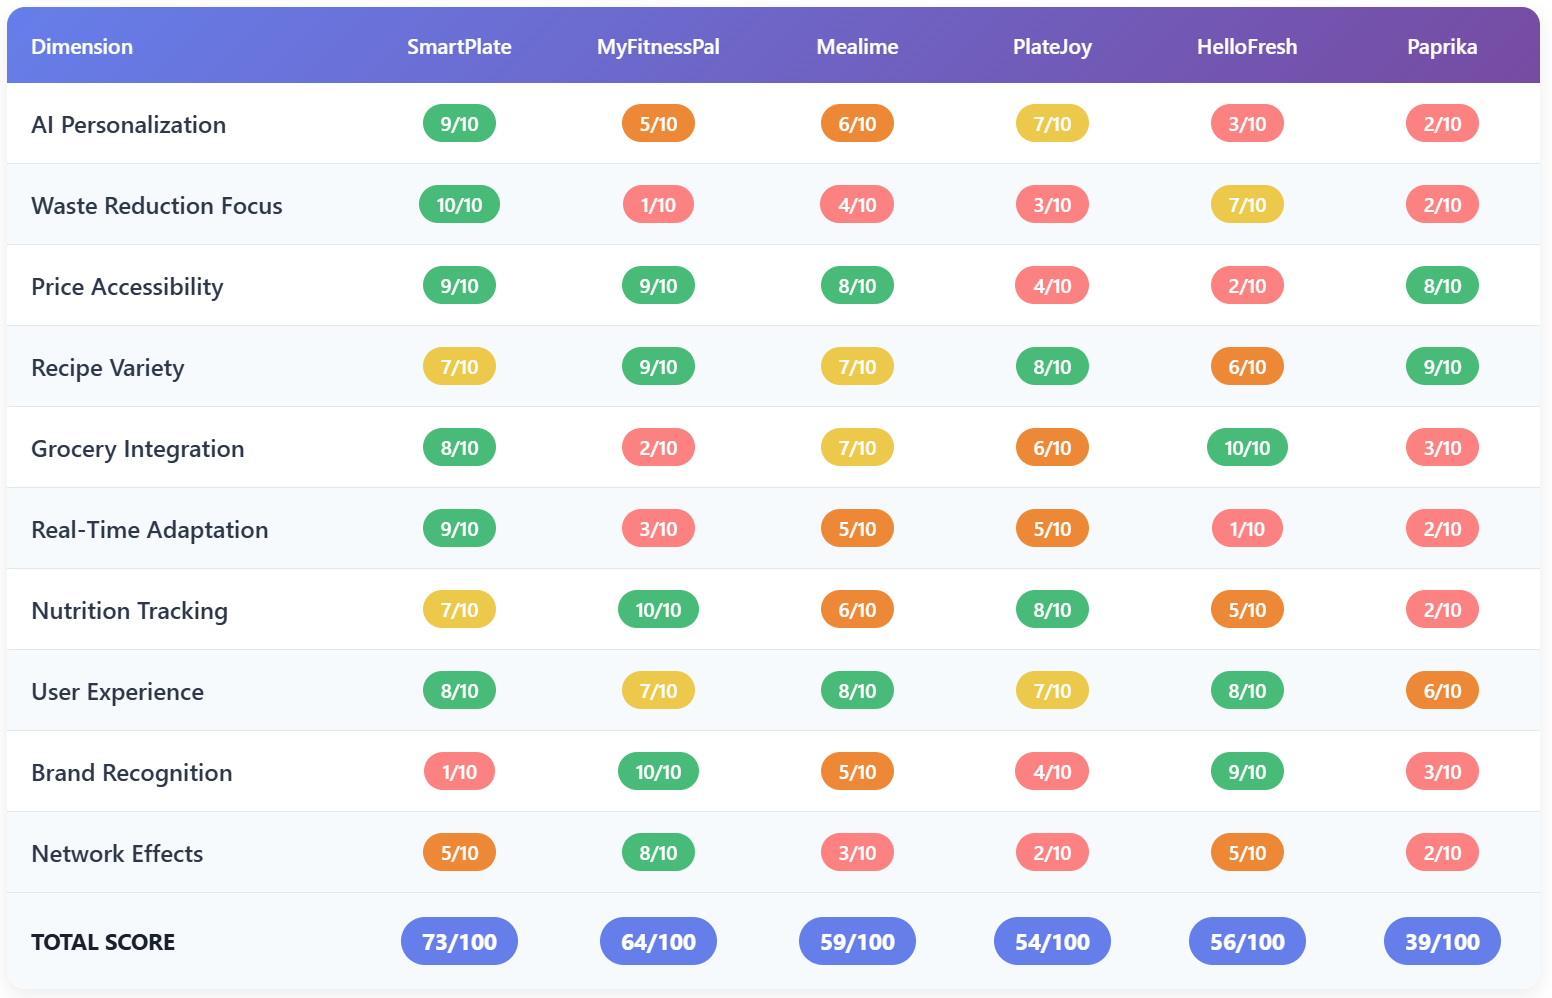The width and height of the screenshot is (1552, 998).
Task: Click the Dimension header cell
Action: tap(82, 47)
